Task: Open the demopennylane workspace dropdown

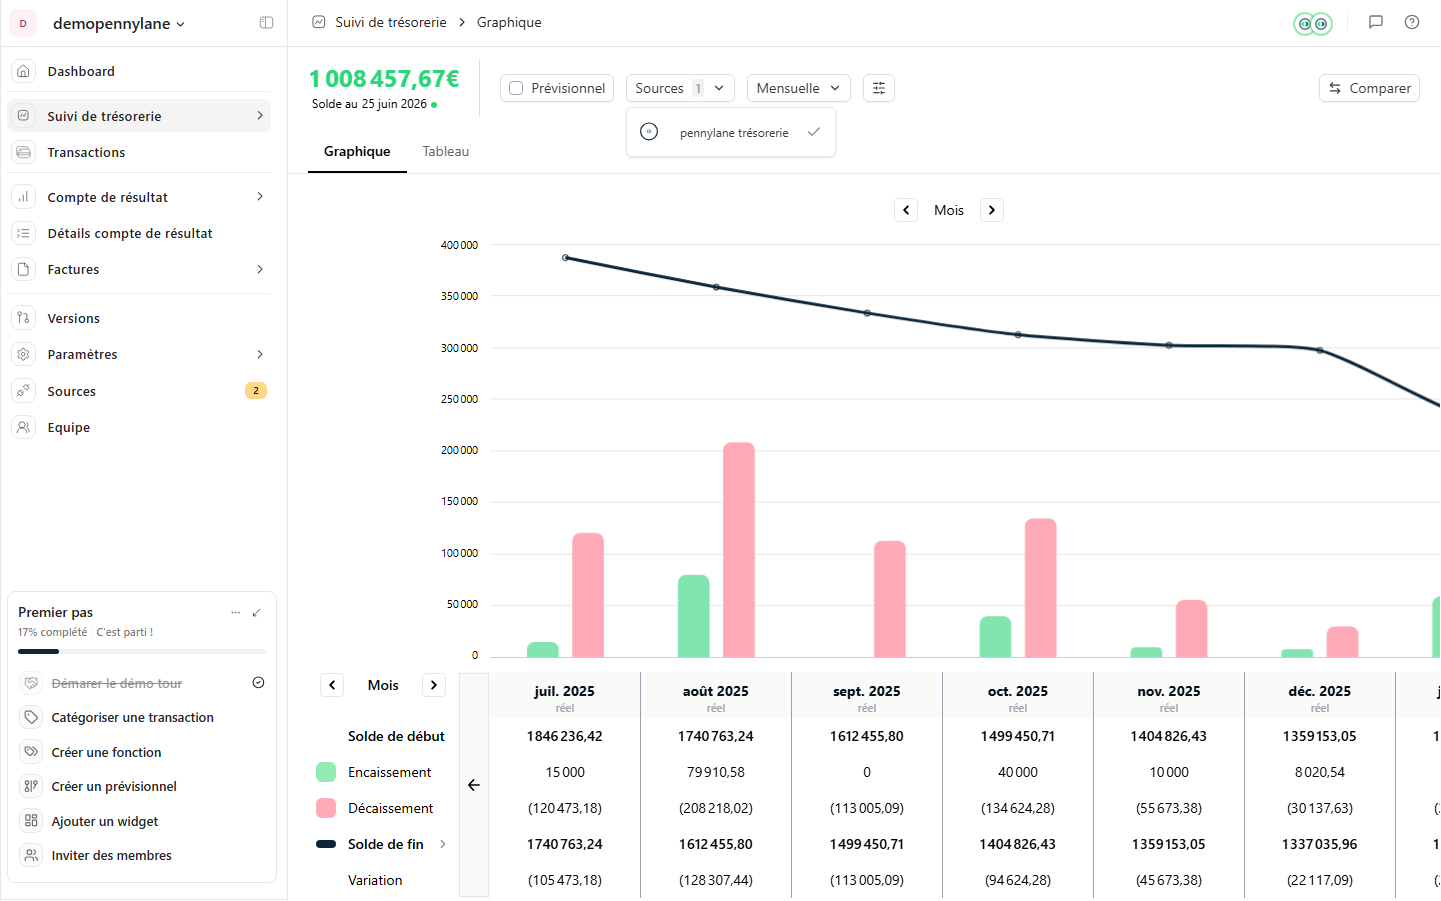Action: click(118, 23)
